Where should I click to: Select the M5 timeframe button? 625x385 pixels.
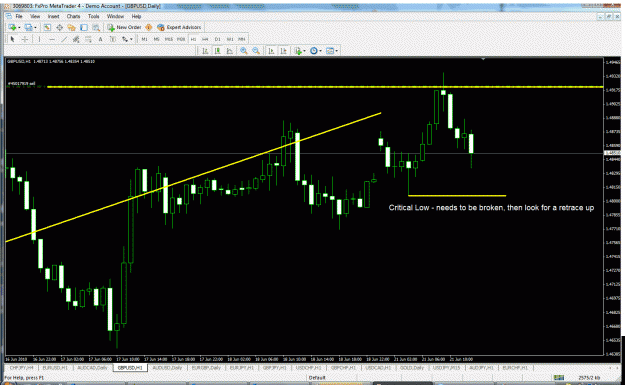coord(156,39)
